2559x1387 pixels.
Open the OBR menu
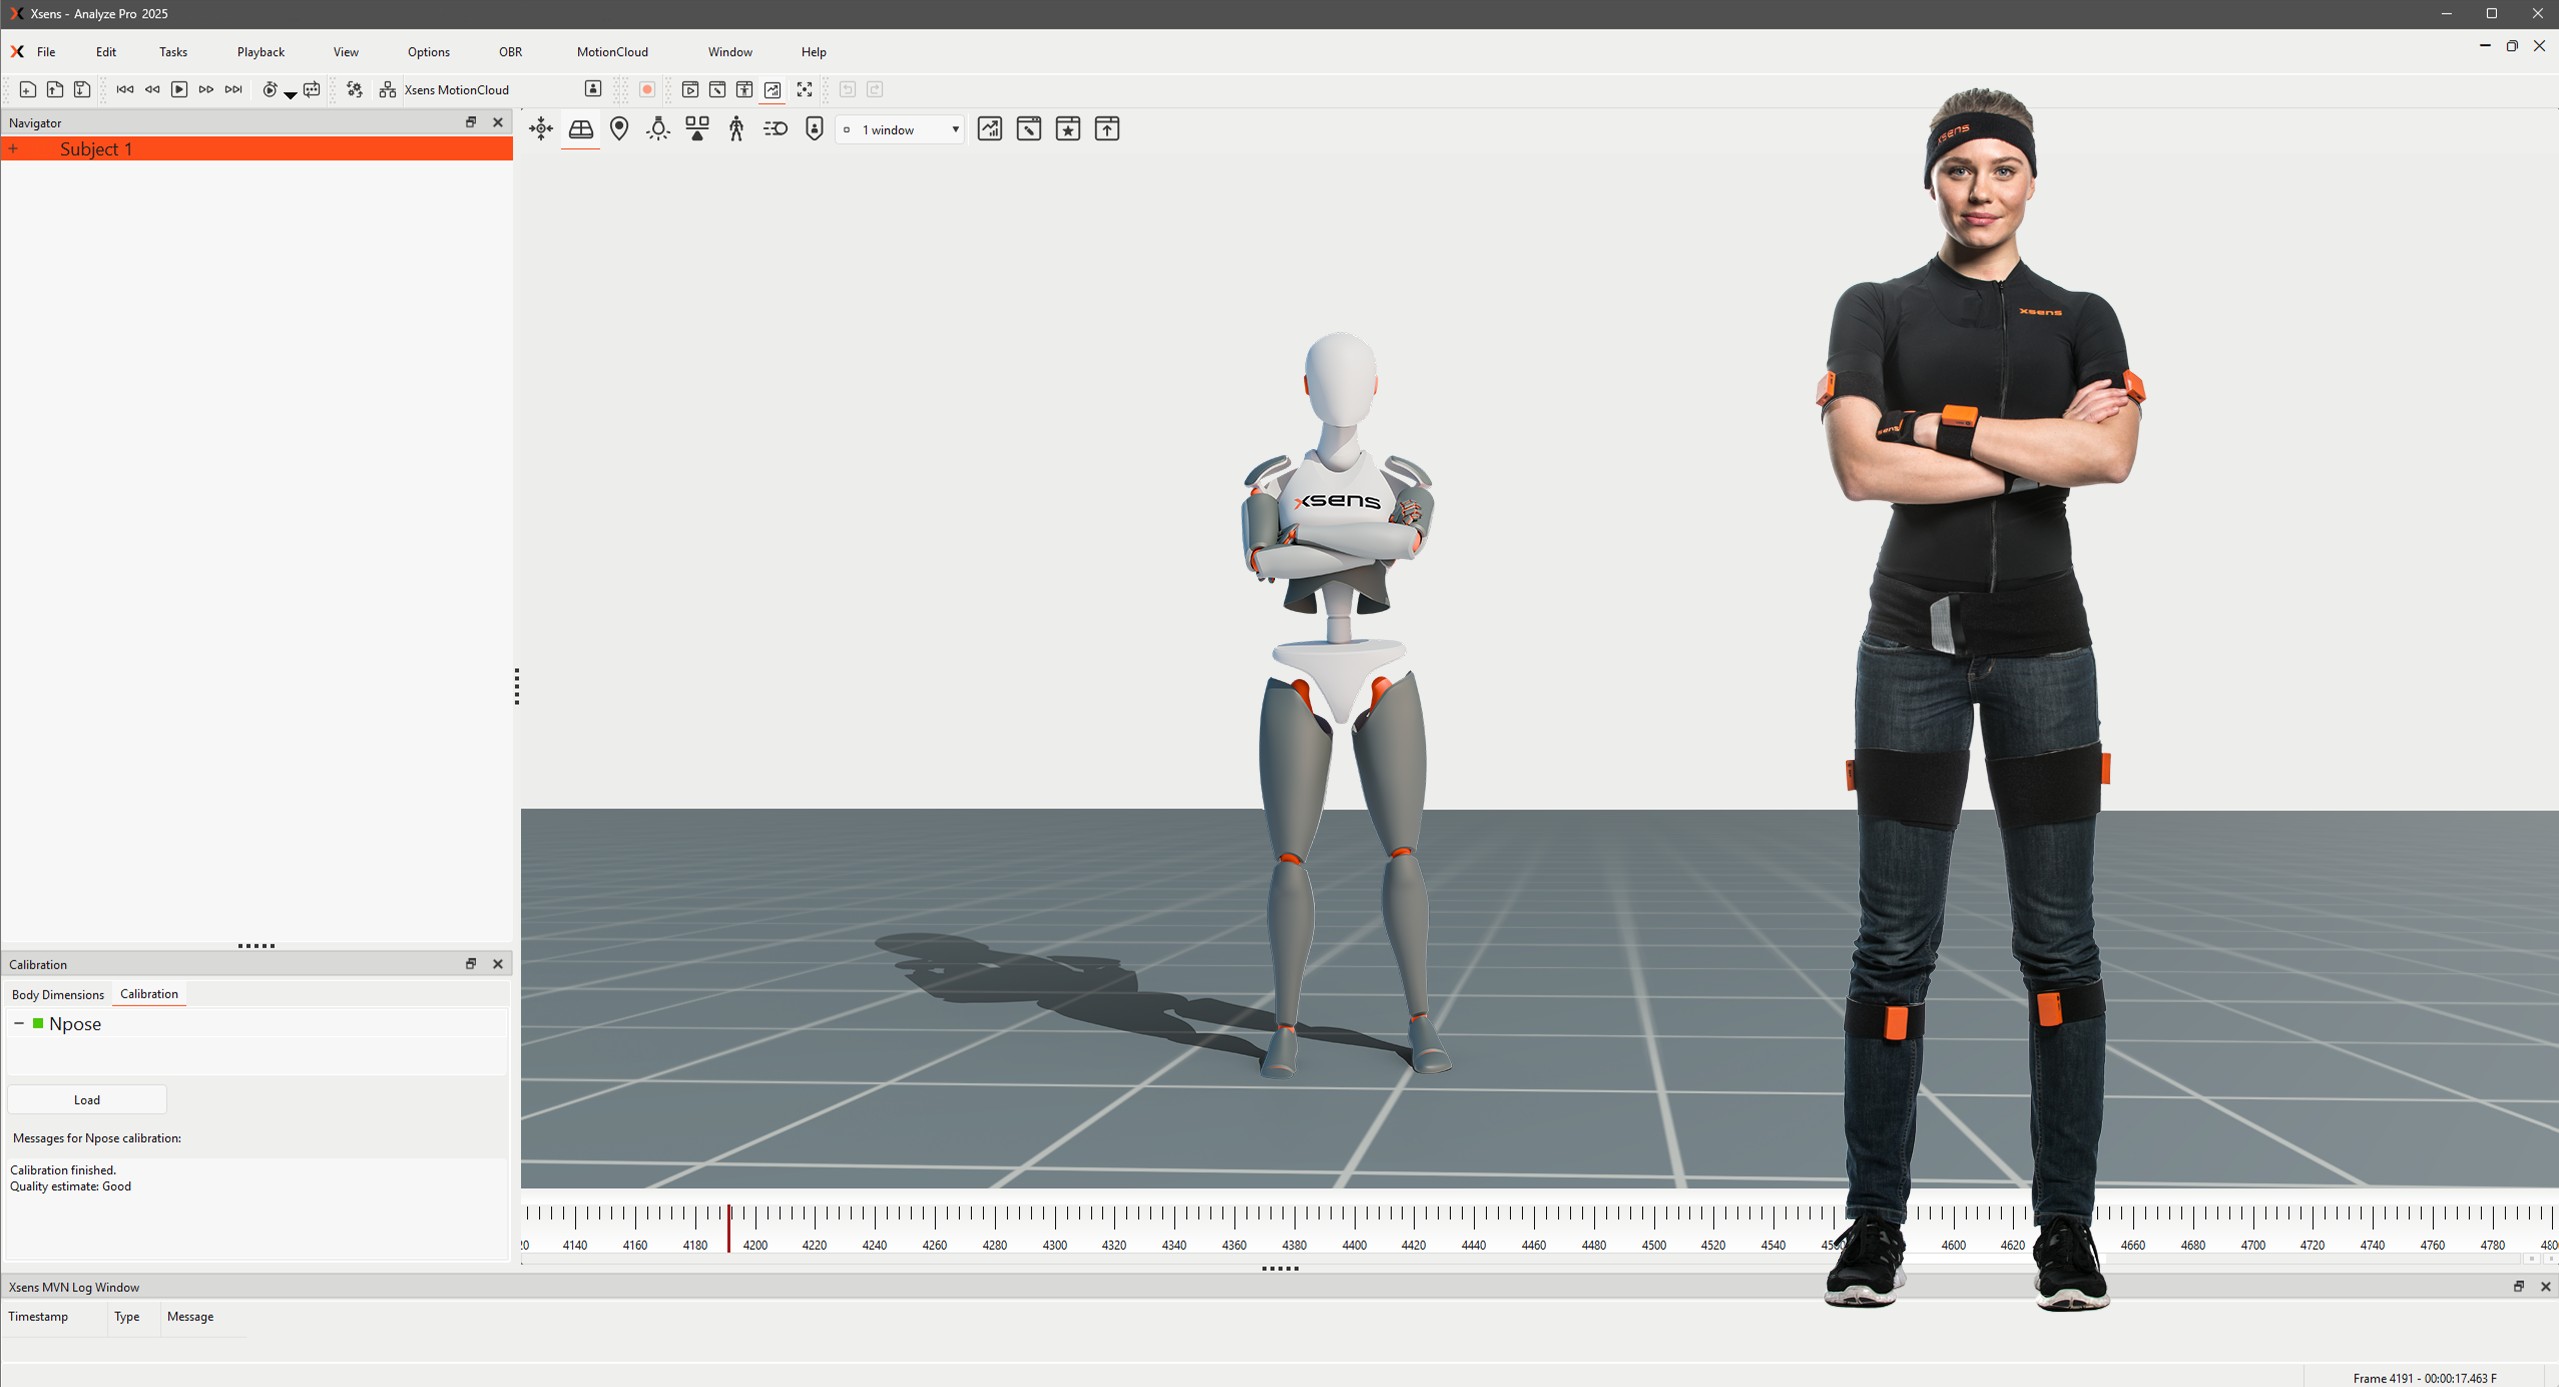pos(510,52)
